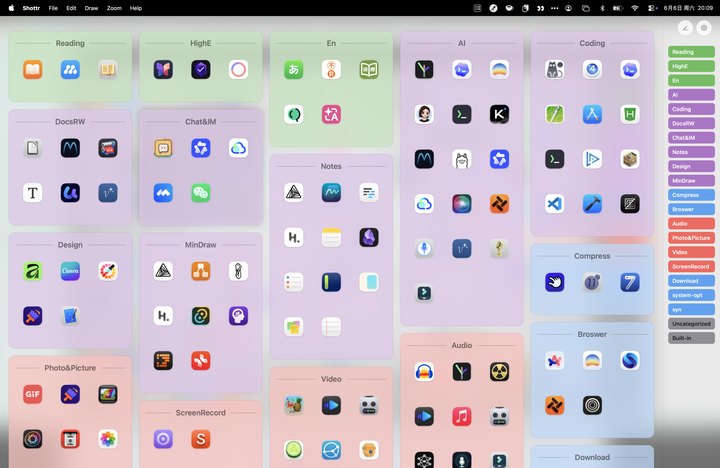Open the cardboard box app in Coding
720x468 pixels.
[630, 159]
